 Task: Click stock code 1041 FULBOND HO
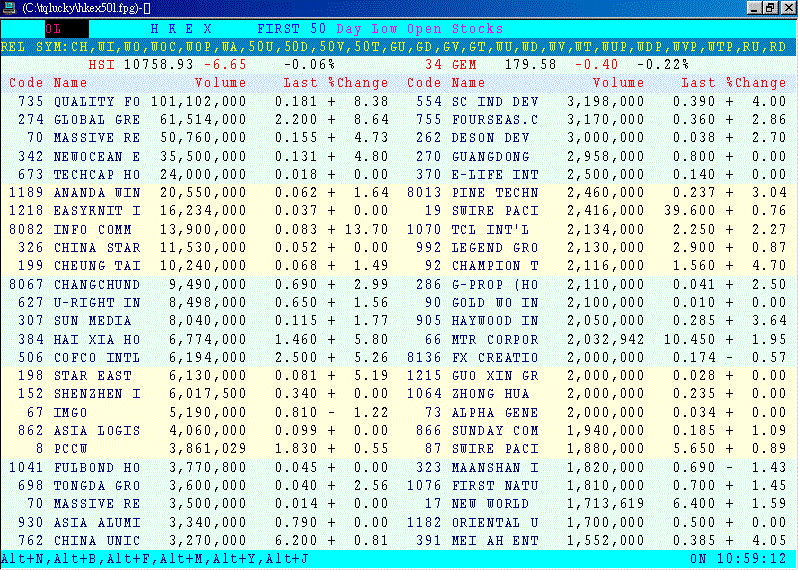coord(26,468)
